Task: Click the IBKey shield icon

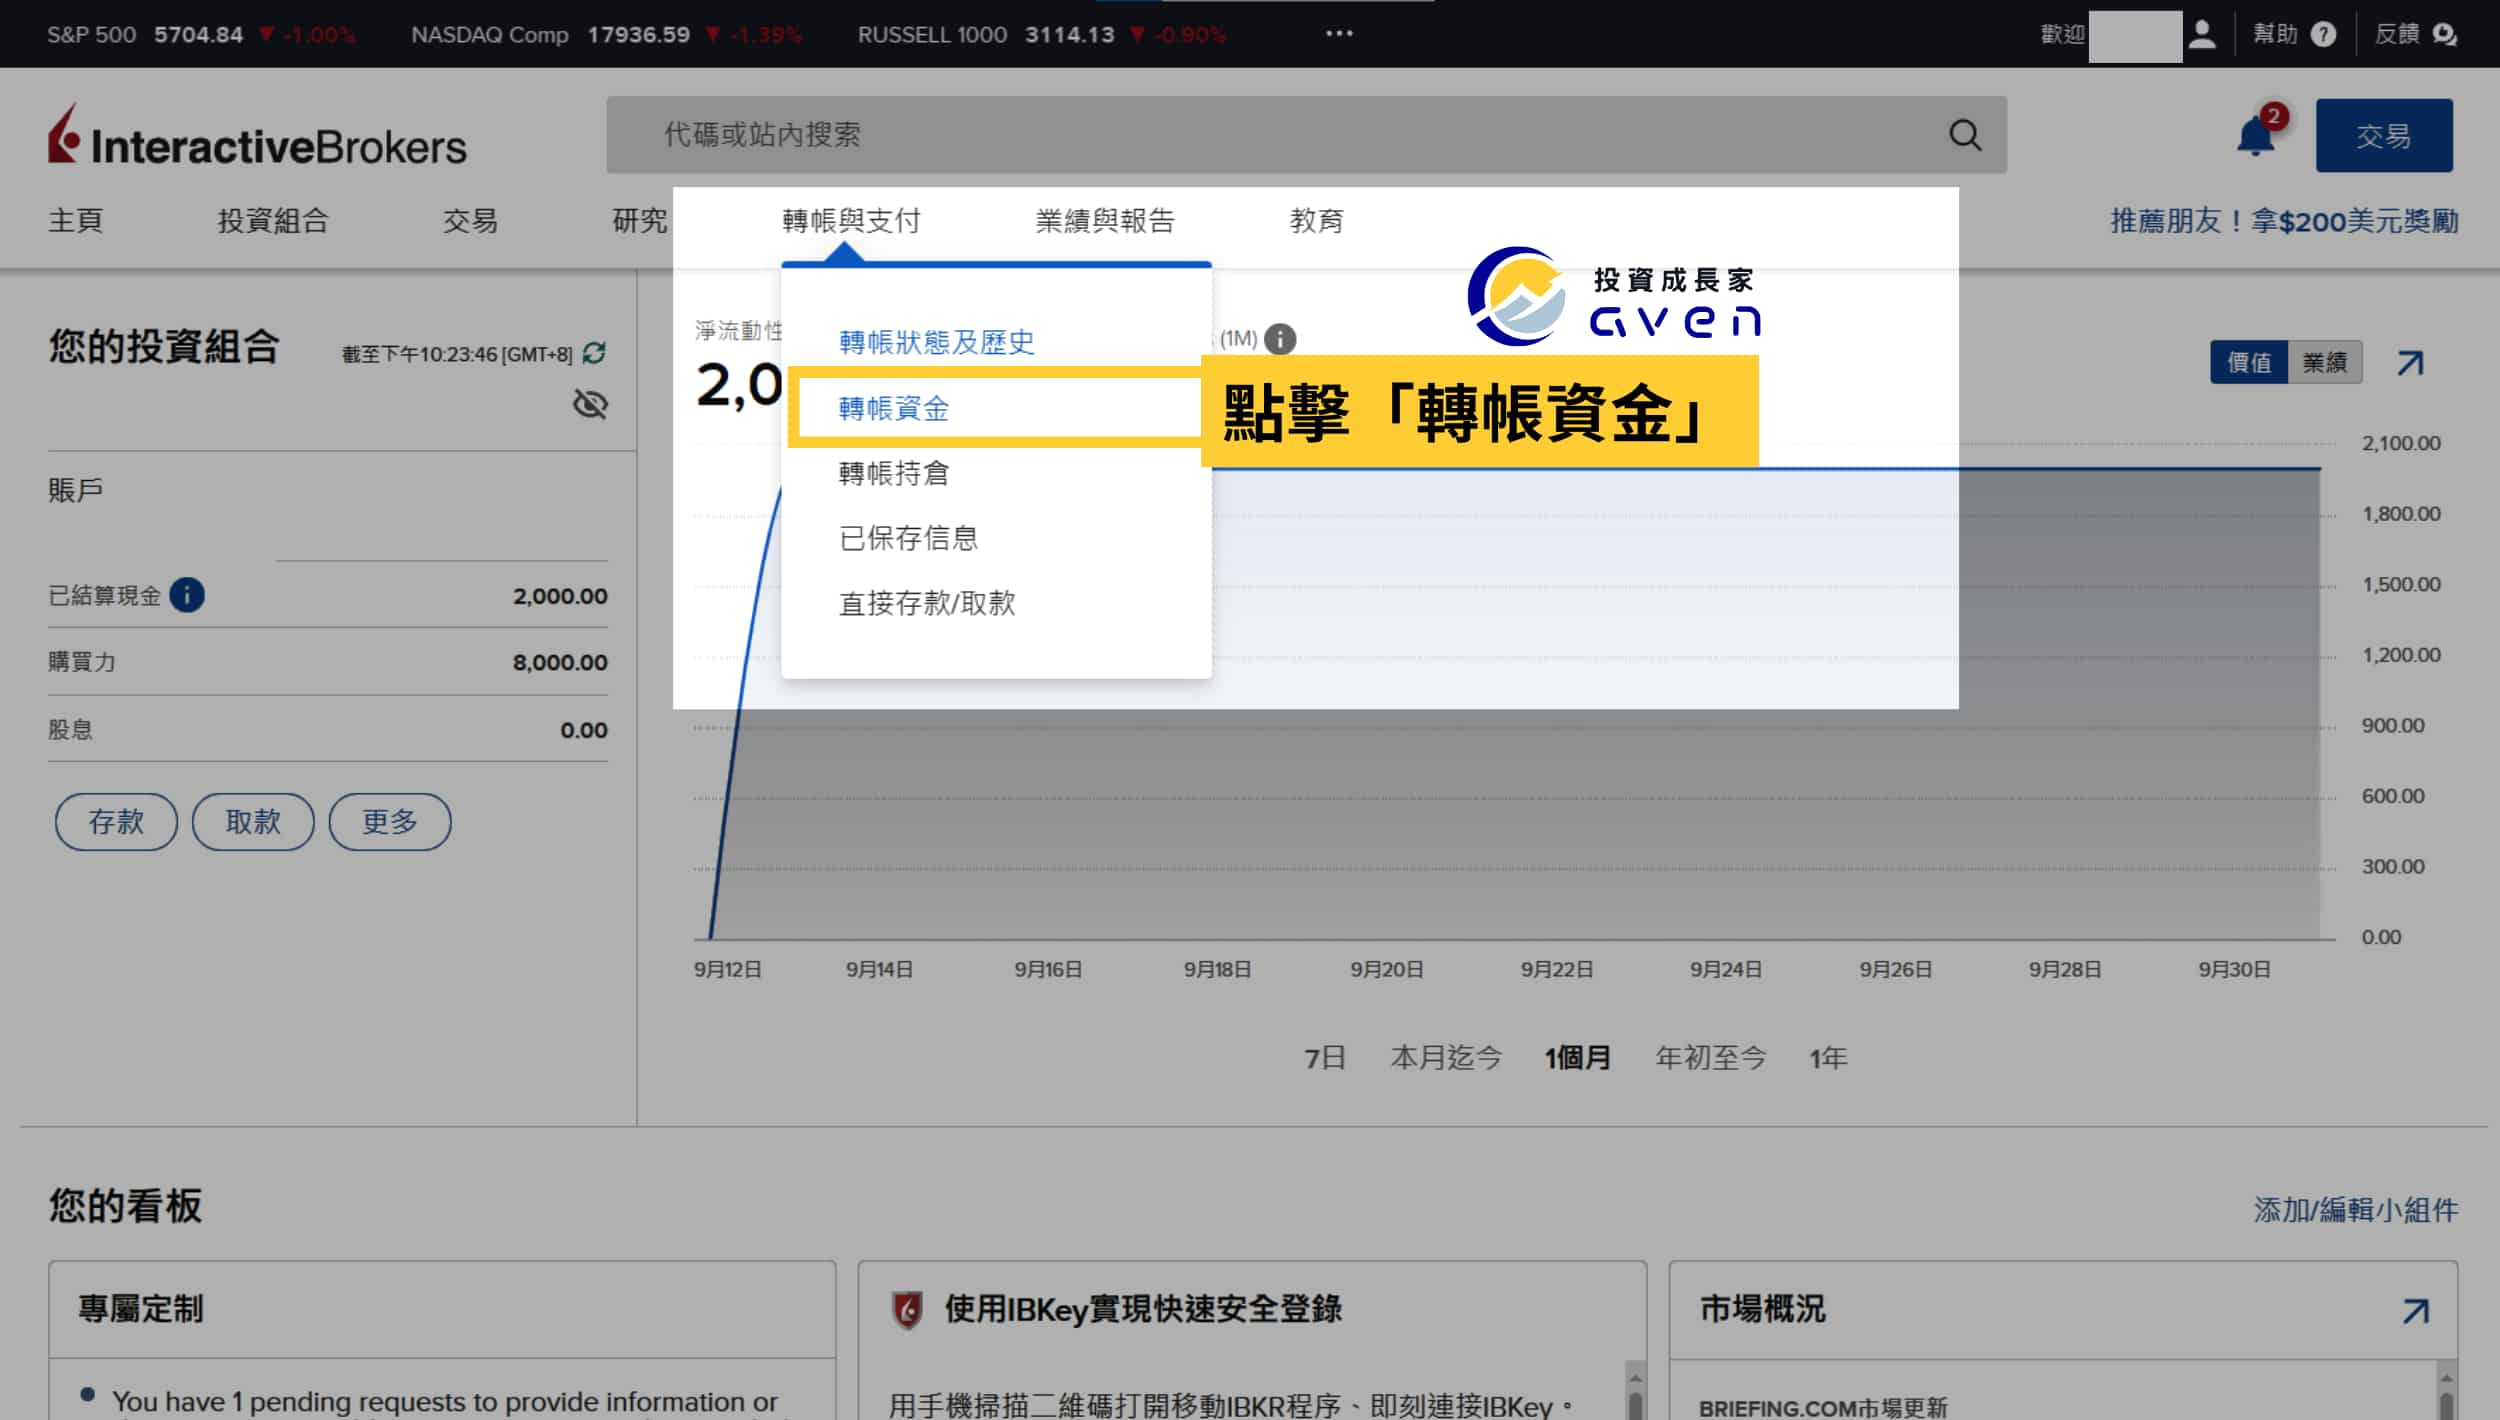Action: (907, 1309)
